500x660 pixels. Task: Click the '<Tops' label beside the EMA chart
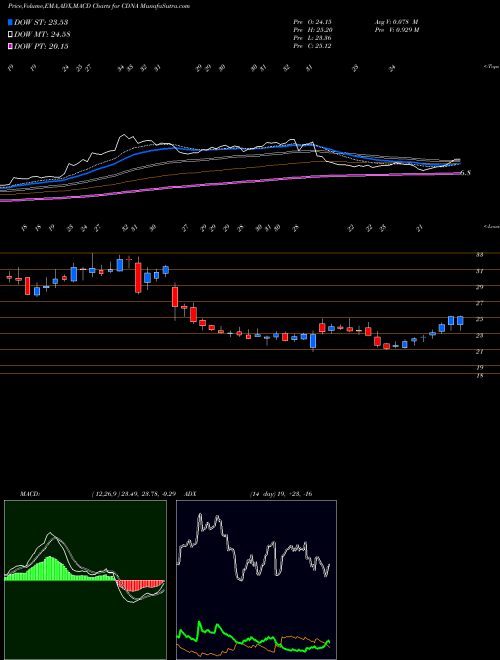point(491,67)
